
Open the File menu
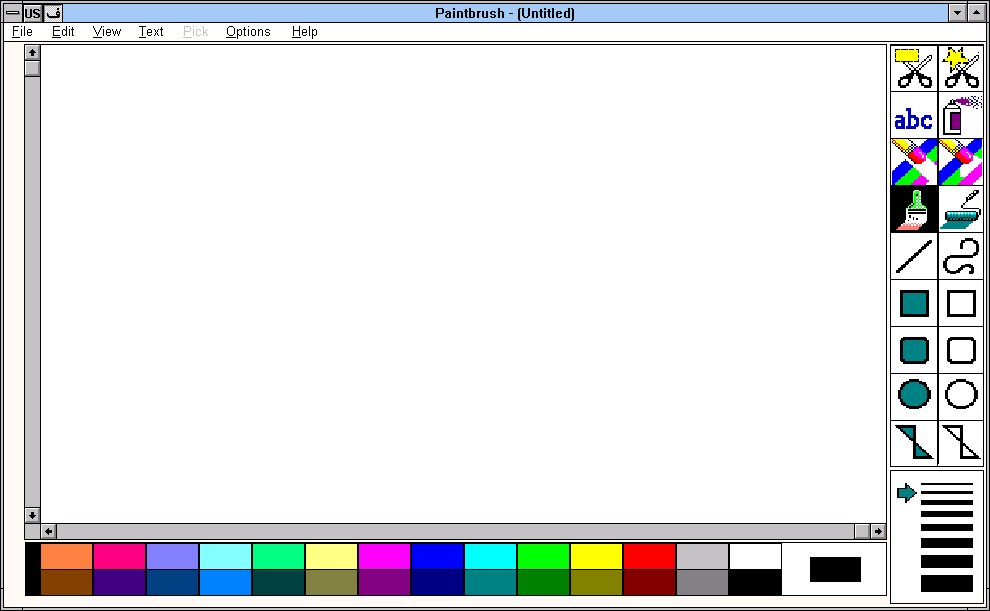pyautogui.click(x=22, y=32)
